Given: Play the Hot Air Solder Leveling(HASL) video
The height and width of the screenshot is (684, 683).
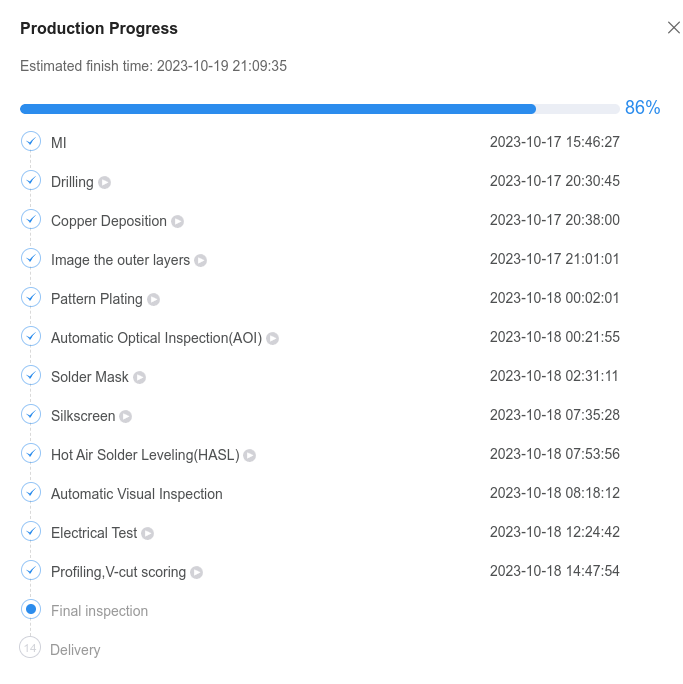Looking at the screenshot, I should (x=249, y=455).
